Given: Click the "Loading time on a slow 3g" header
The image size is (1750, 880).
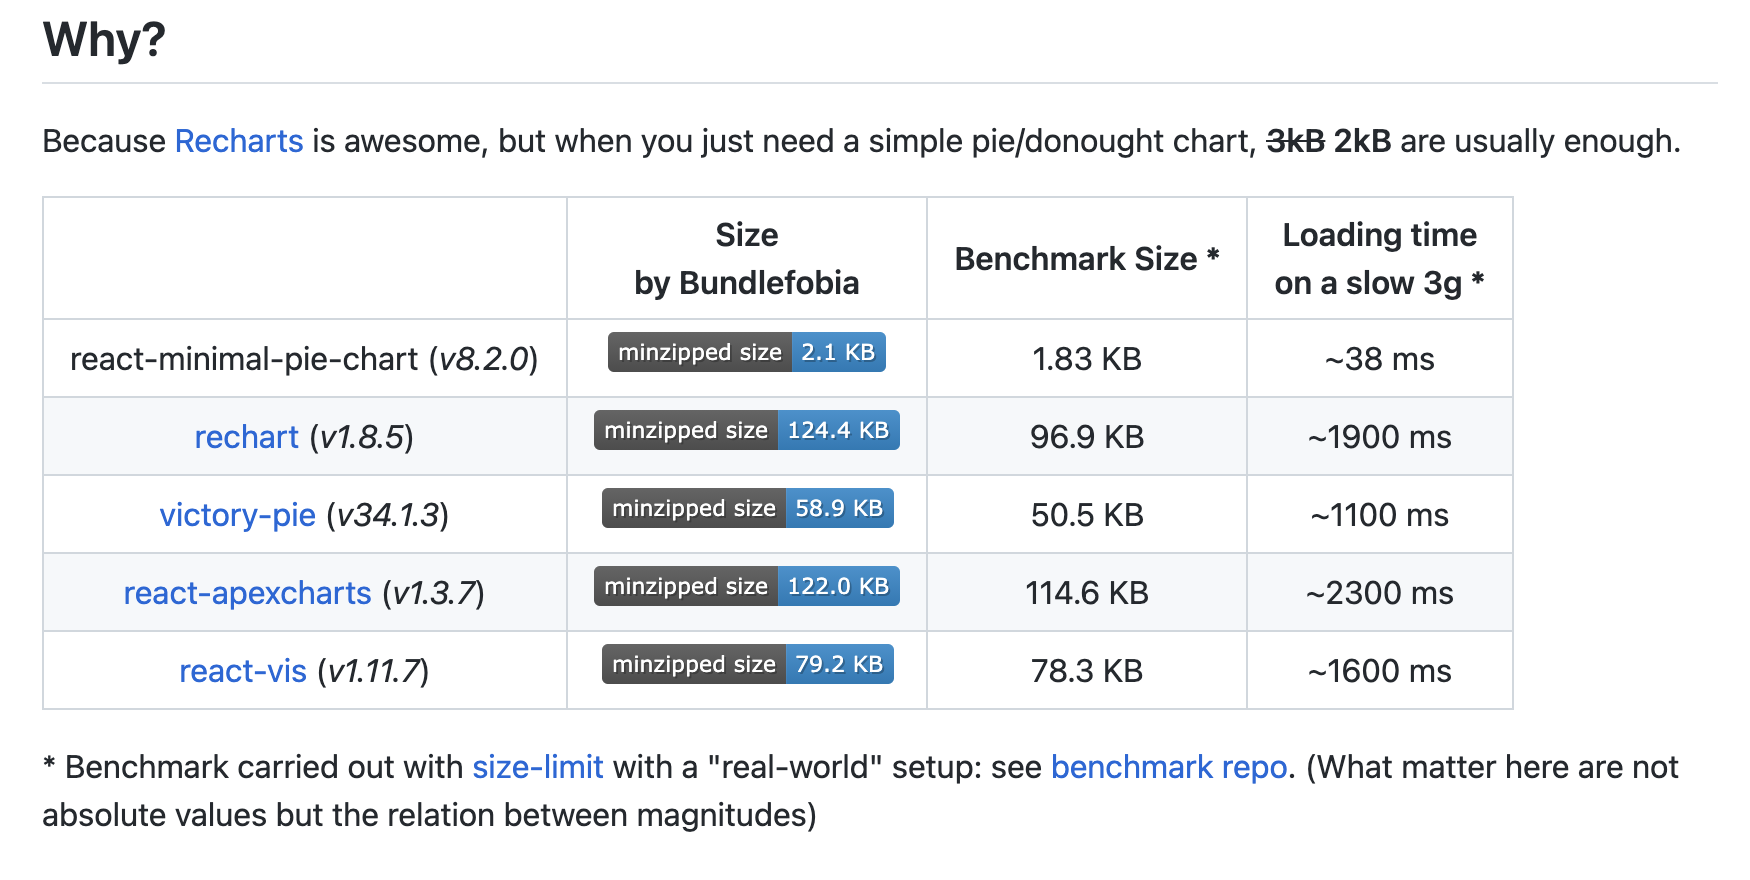Looking at the screenshot, I should [x=1379, y=259].
